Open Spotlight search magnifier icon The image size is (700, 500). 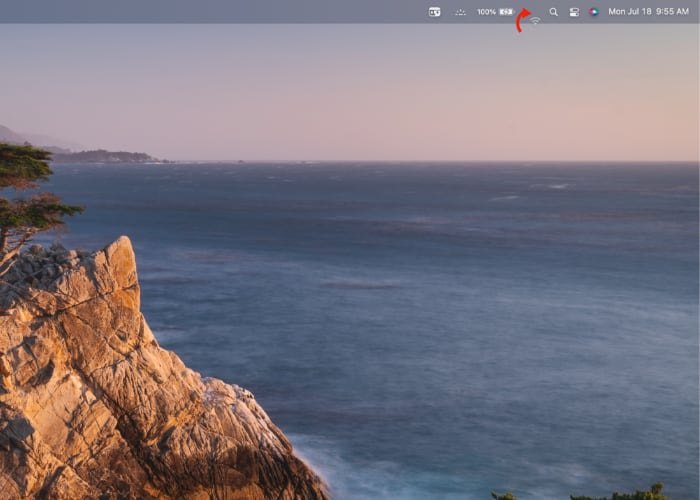[x=554, y=12]
